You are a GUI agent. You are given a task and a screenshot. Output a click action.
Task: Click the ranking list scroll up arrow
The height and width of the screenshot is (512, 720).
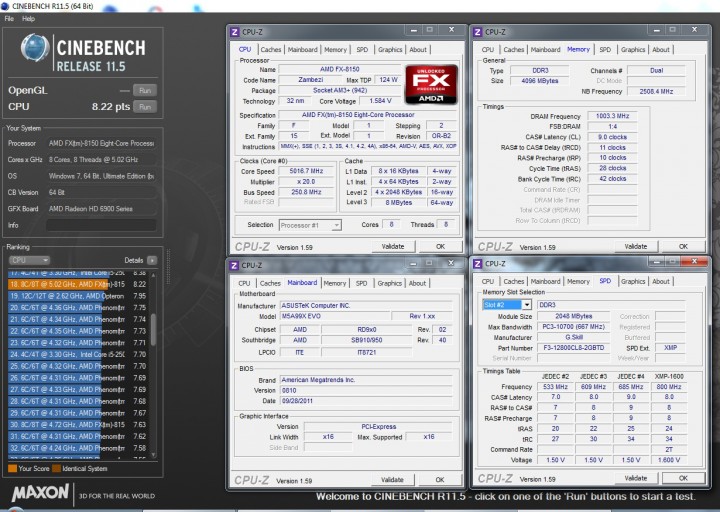coord(153,275)
